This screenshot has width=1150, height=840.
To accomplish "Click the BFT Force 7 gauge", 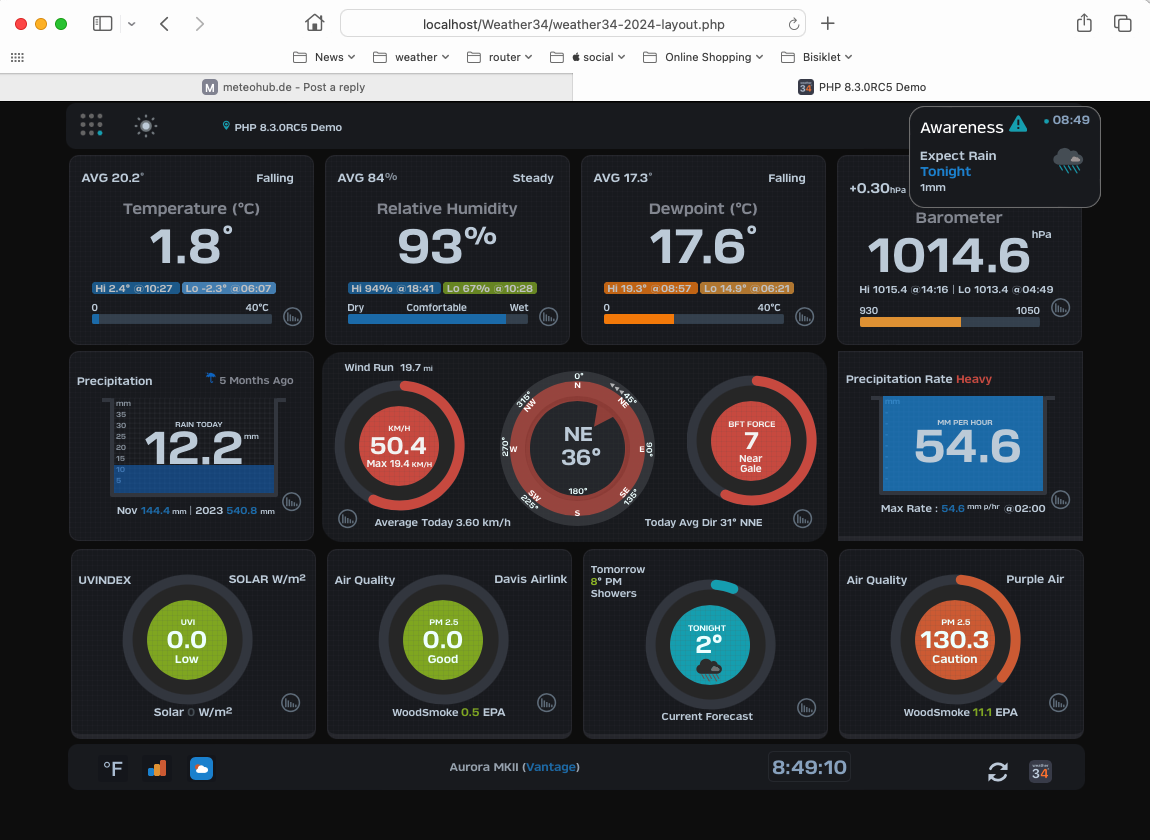I will click(x=751, y=441).
